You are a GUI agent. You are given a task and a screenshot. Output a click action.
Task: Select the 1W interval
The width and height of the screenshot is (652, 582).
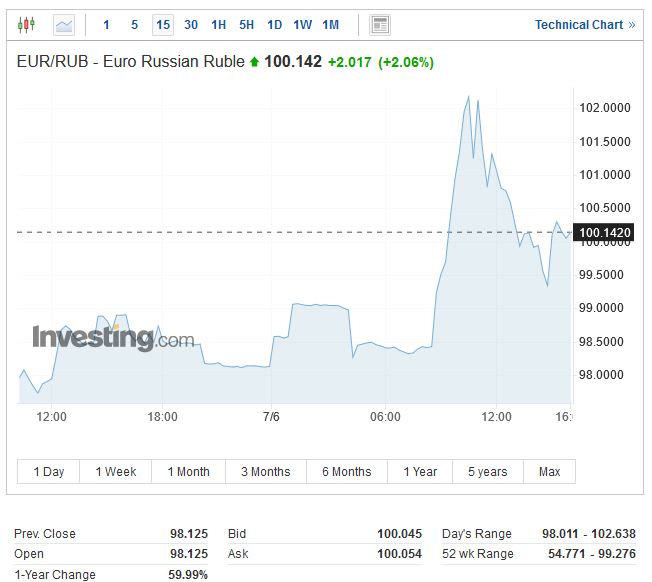302,24
